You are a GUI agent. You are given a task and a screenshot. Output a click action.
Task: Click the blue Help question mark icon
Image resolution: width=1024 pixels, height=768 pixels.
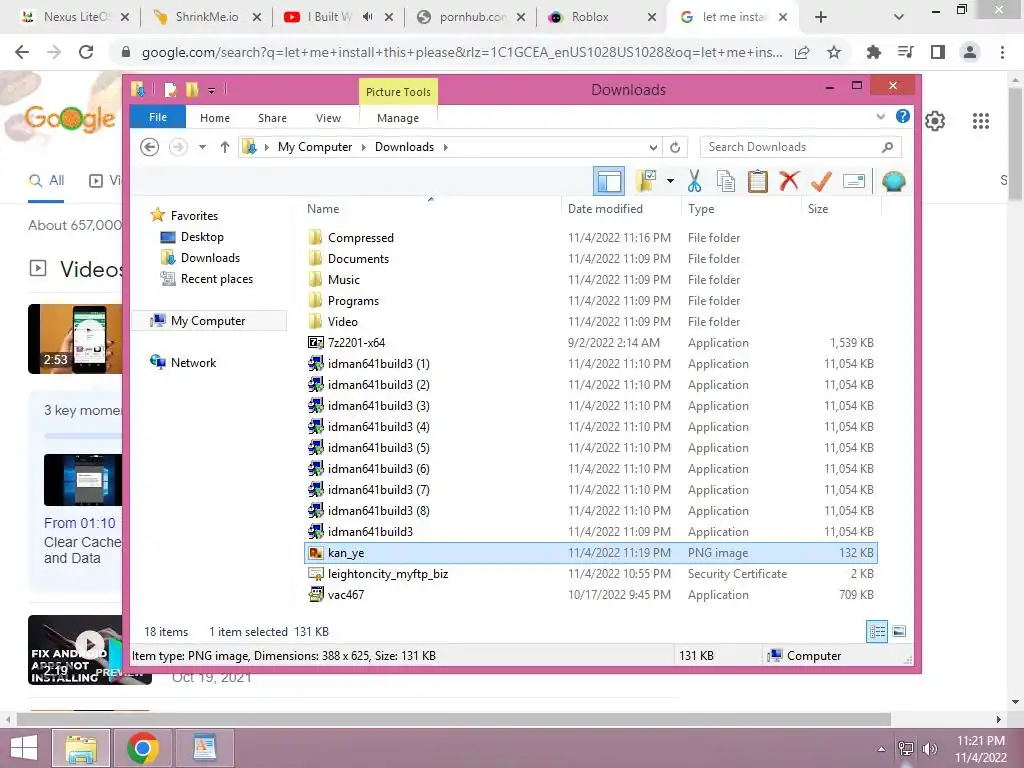[903, 116]
